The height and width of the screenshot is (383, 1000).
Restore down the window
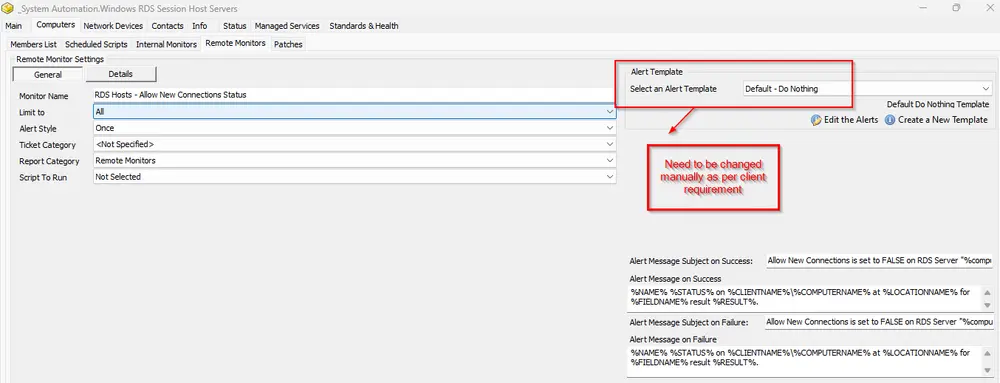pyautogui.click(x=956, y=8)
